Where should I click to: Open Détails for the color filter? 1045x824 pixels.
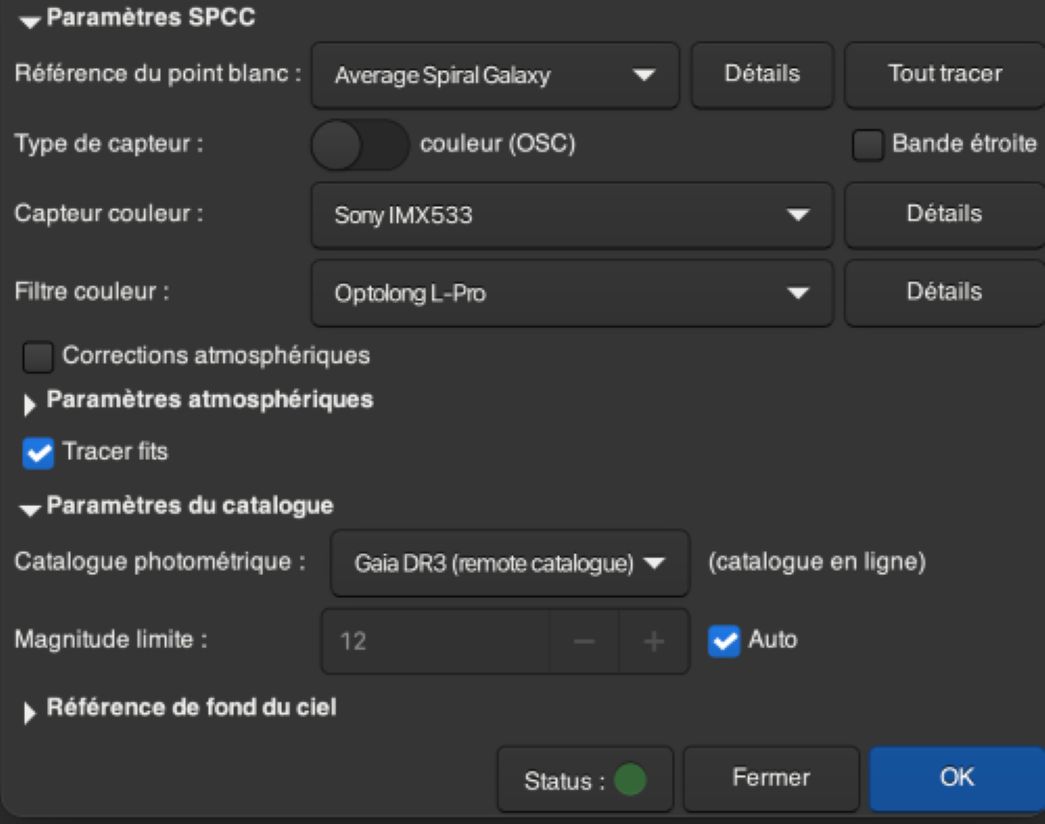943,294
